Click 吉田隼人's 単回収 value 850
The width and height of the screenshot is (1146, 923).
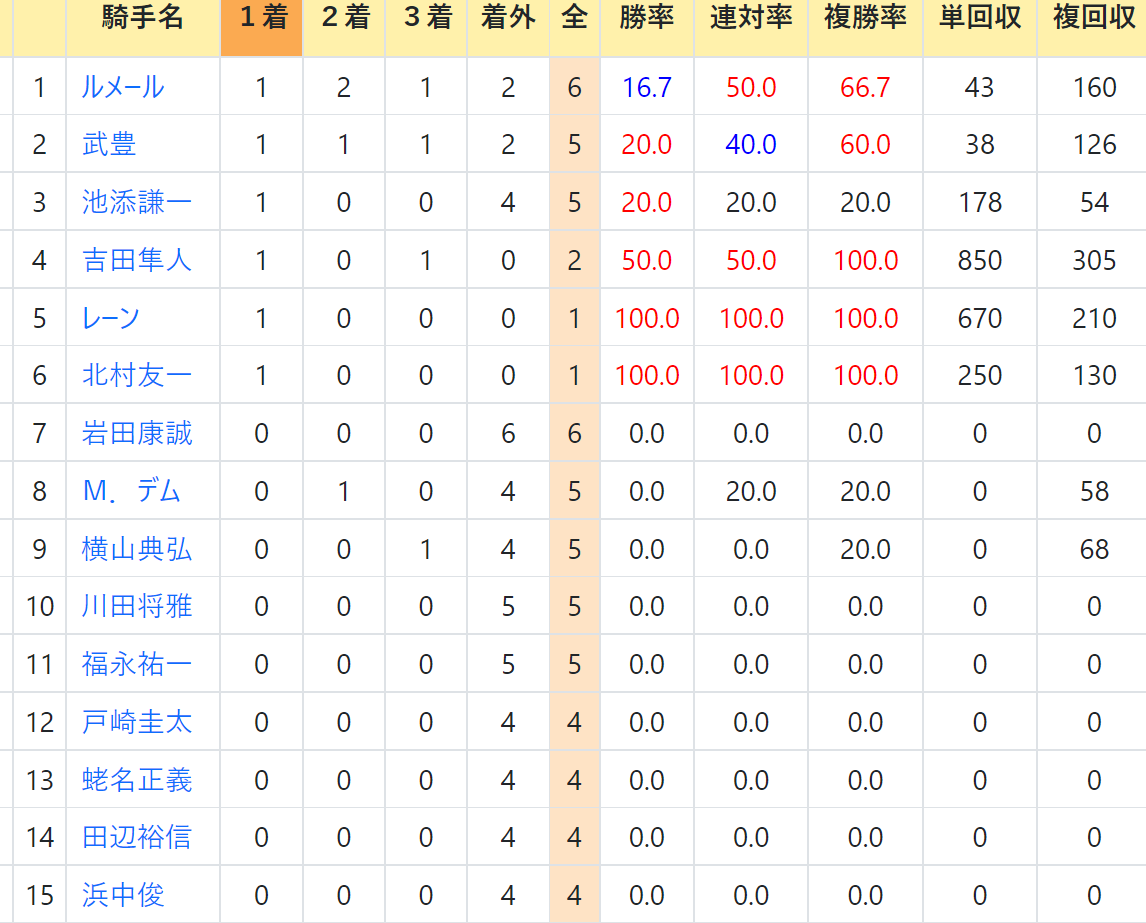[x=980, y=261]
